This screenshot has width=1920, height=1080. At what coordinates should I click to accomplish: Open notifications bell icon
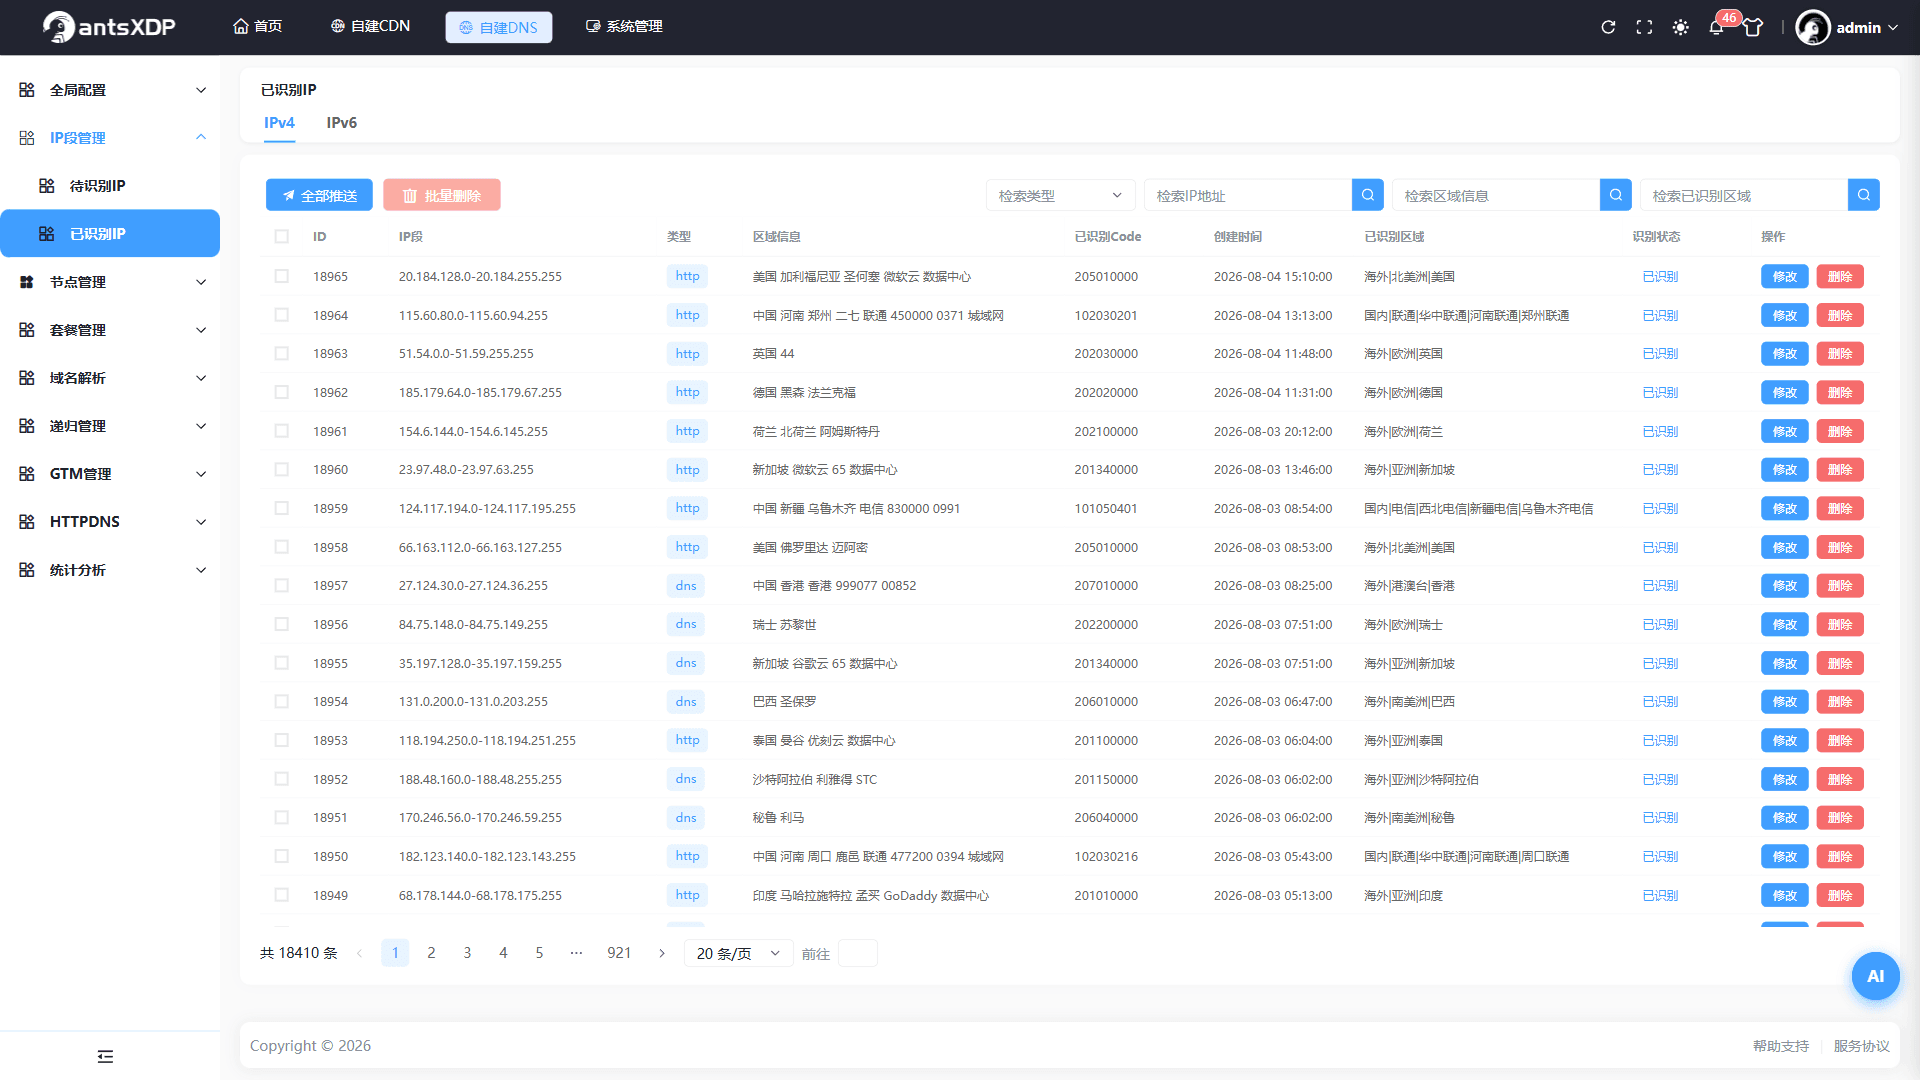click(1716, 27)
